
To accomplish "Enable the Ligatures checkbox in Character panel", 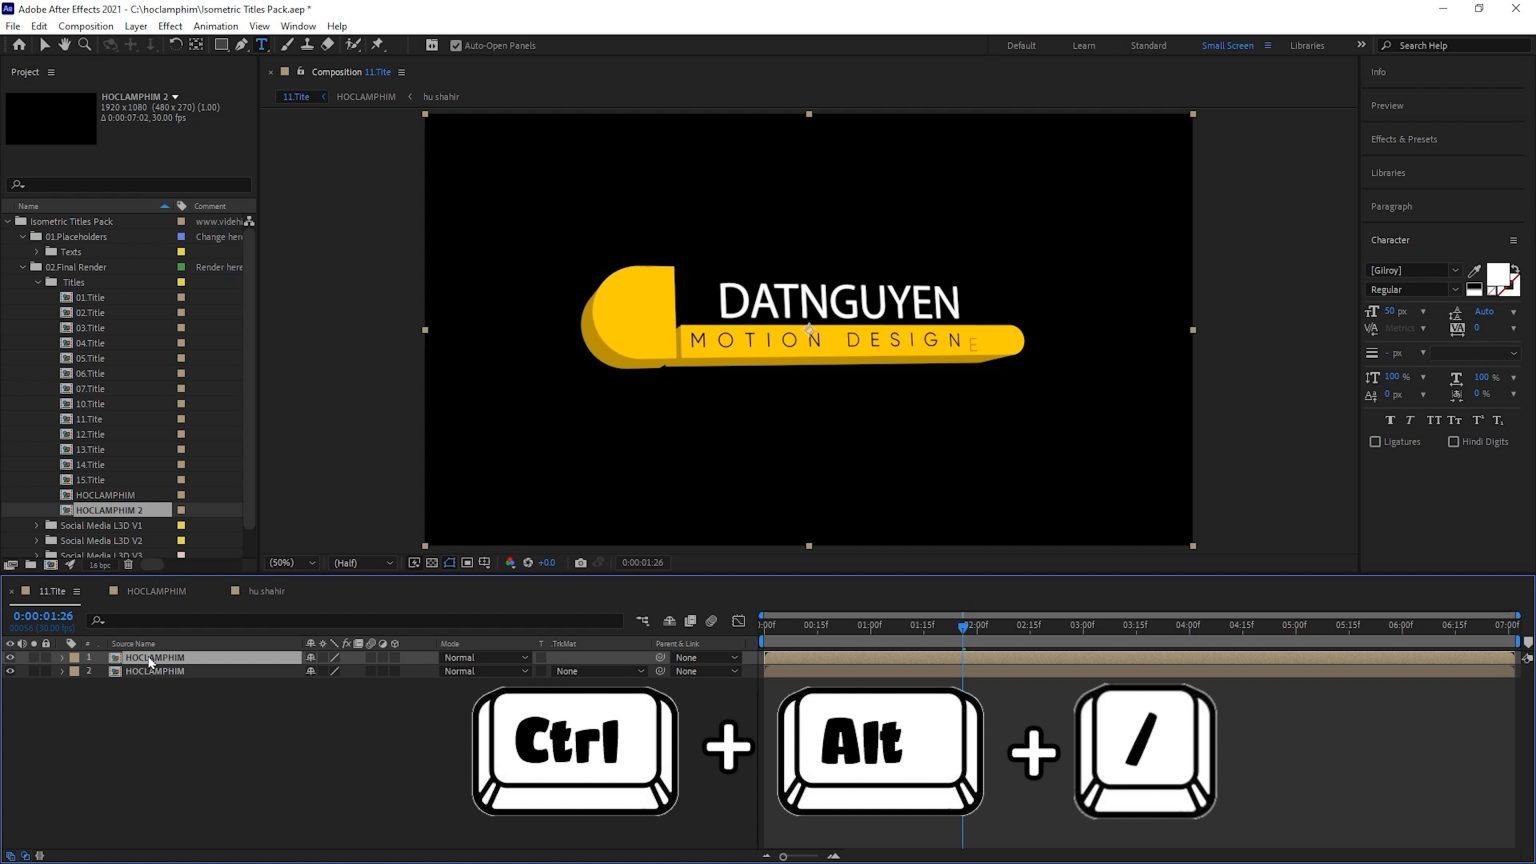I will point(1376,441).
